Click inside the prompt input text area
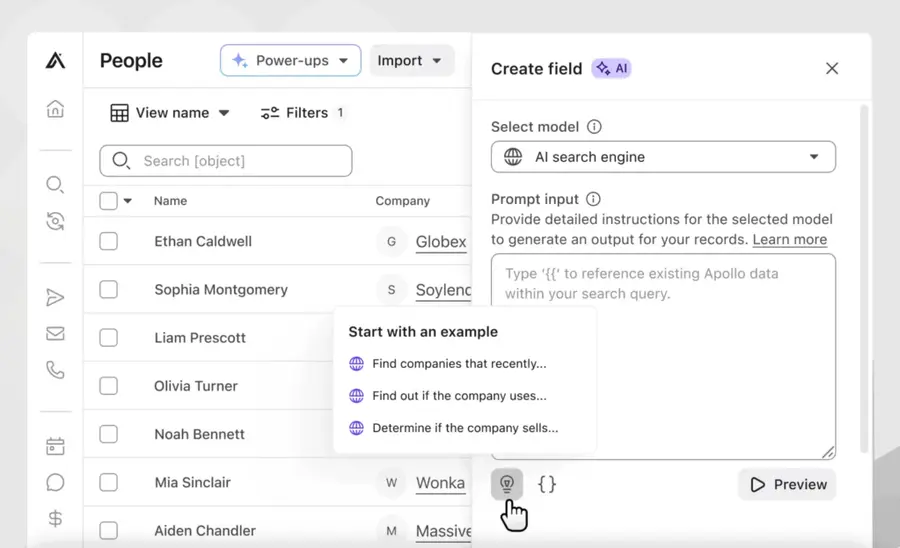The image size is (900, 548). coord(663,356)
